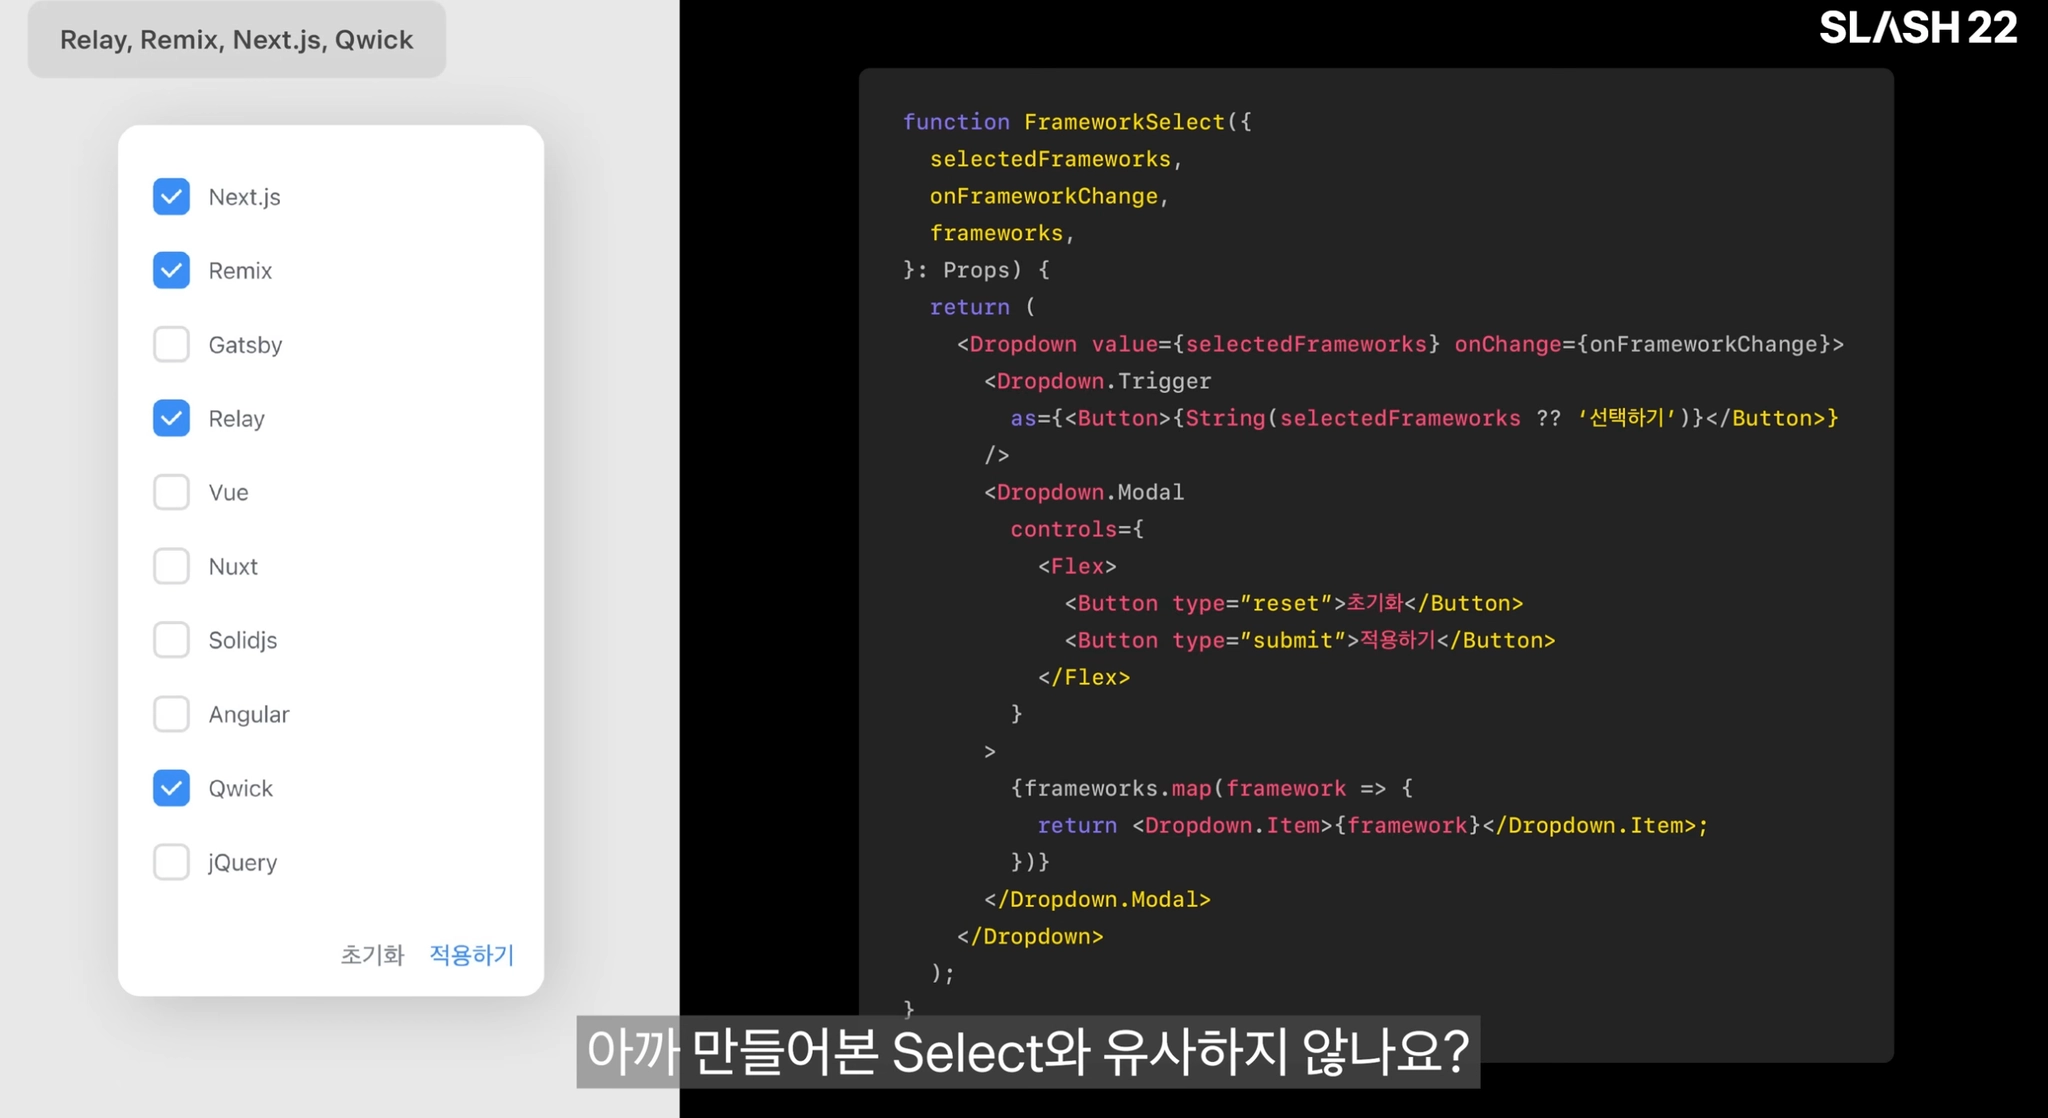Deselect the Qwick checkbox

[171, 789]
